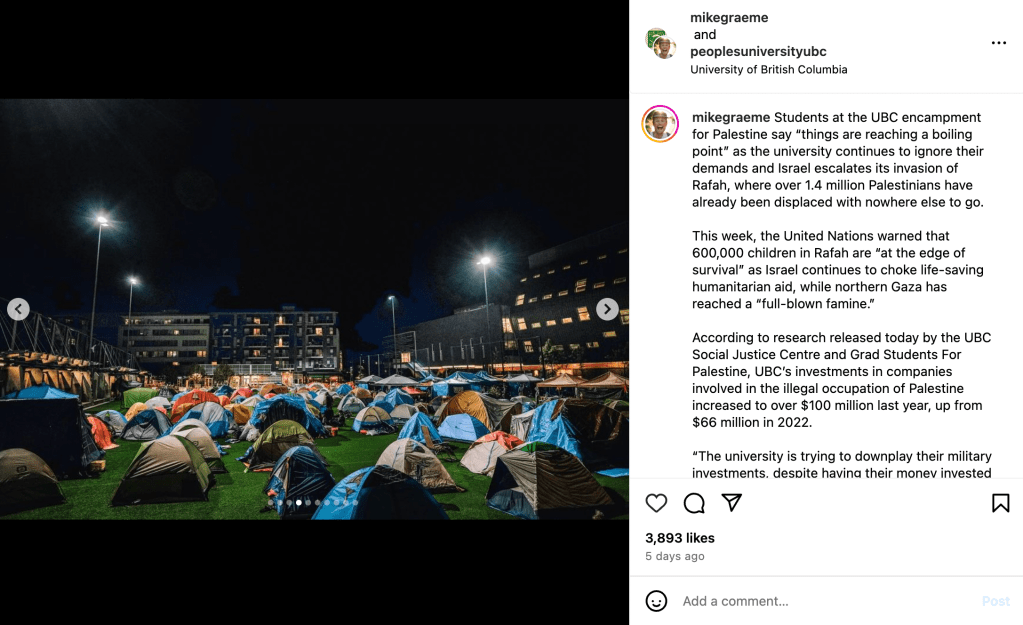Viewport: 1023px width, 625px height.
Task: Open mikegraeme profile from header
Action: click(729, 18)
